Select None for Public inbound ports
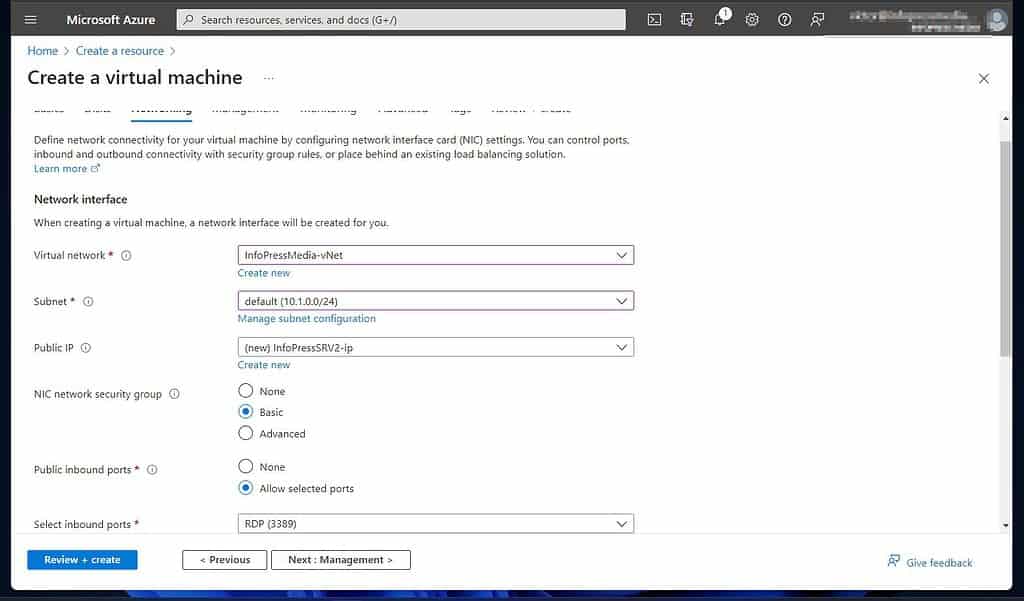1024x601 pixels. (x=246, y=466)
